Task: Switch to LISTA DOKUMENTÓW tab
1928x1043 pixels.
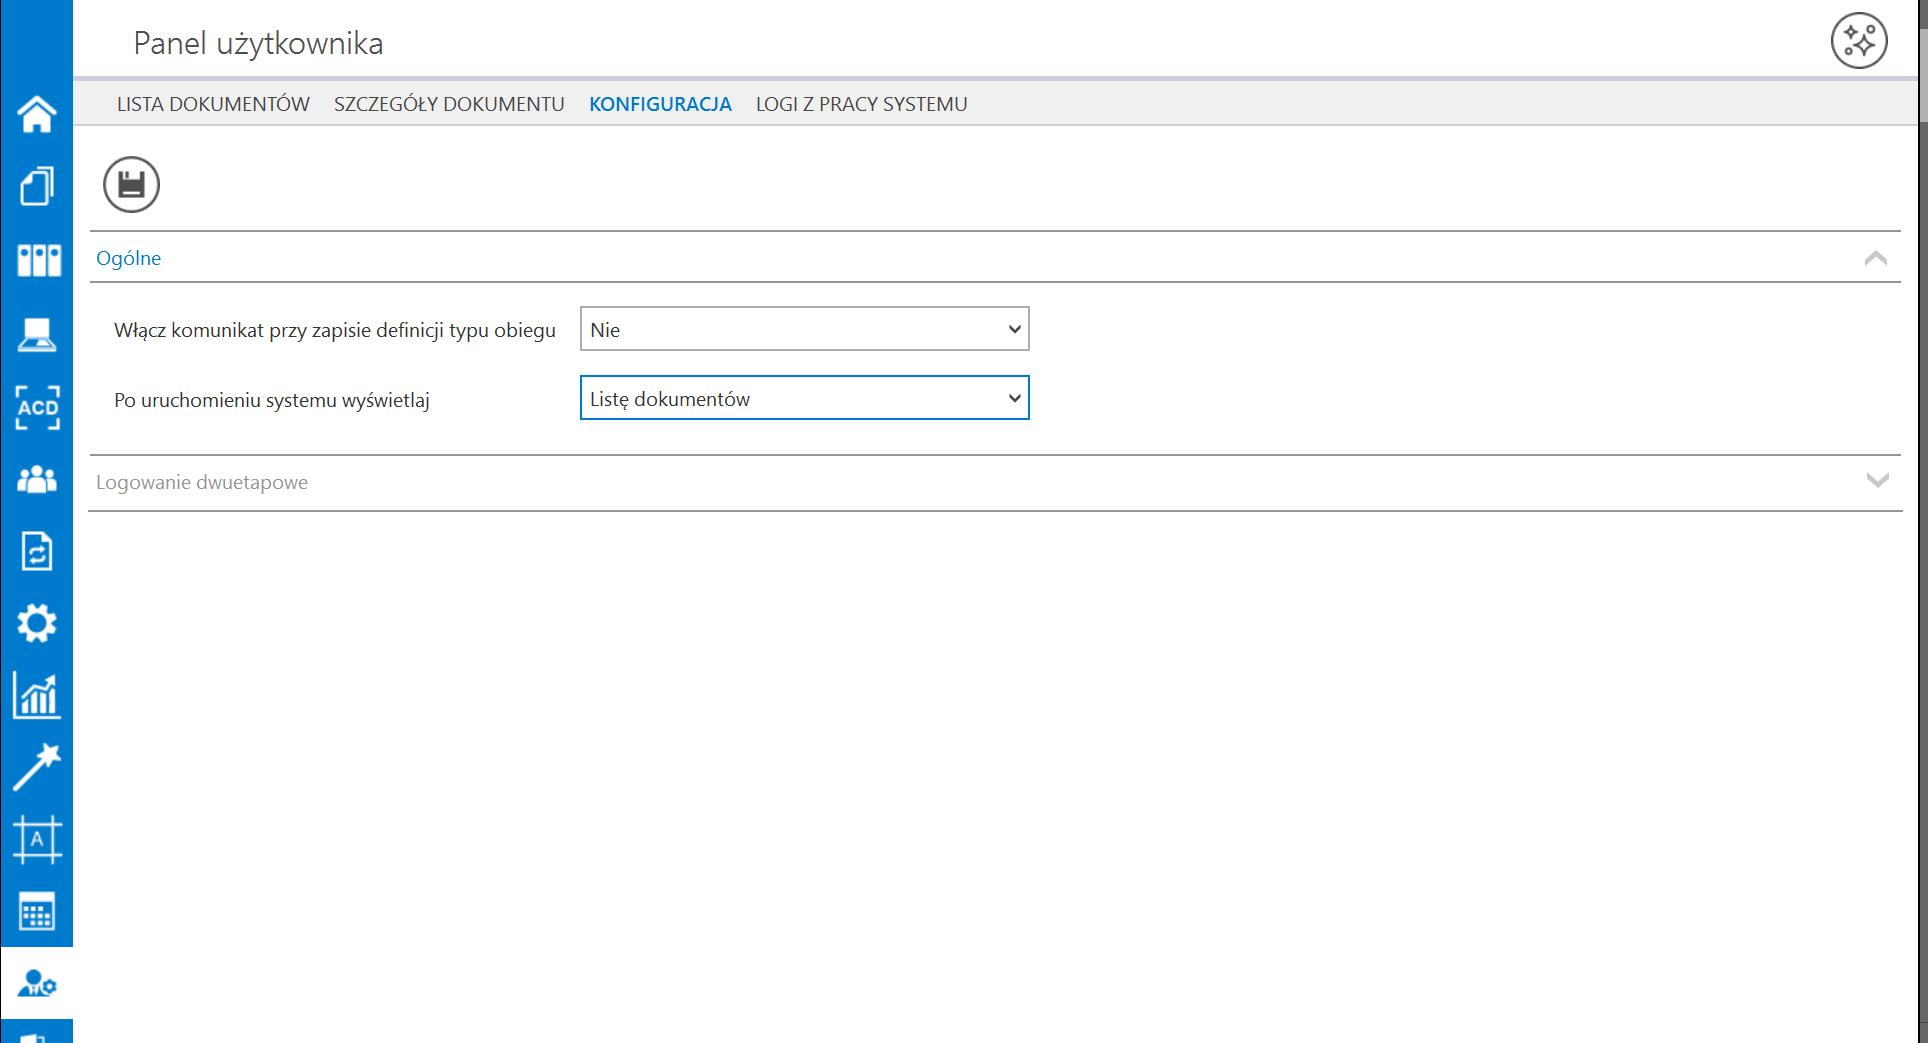Action: click(213, 104)
